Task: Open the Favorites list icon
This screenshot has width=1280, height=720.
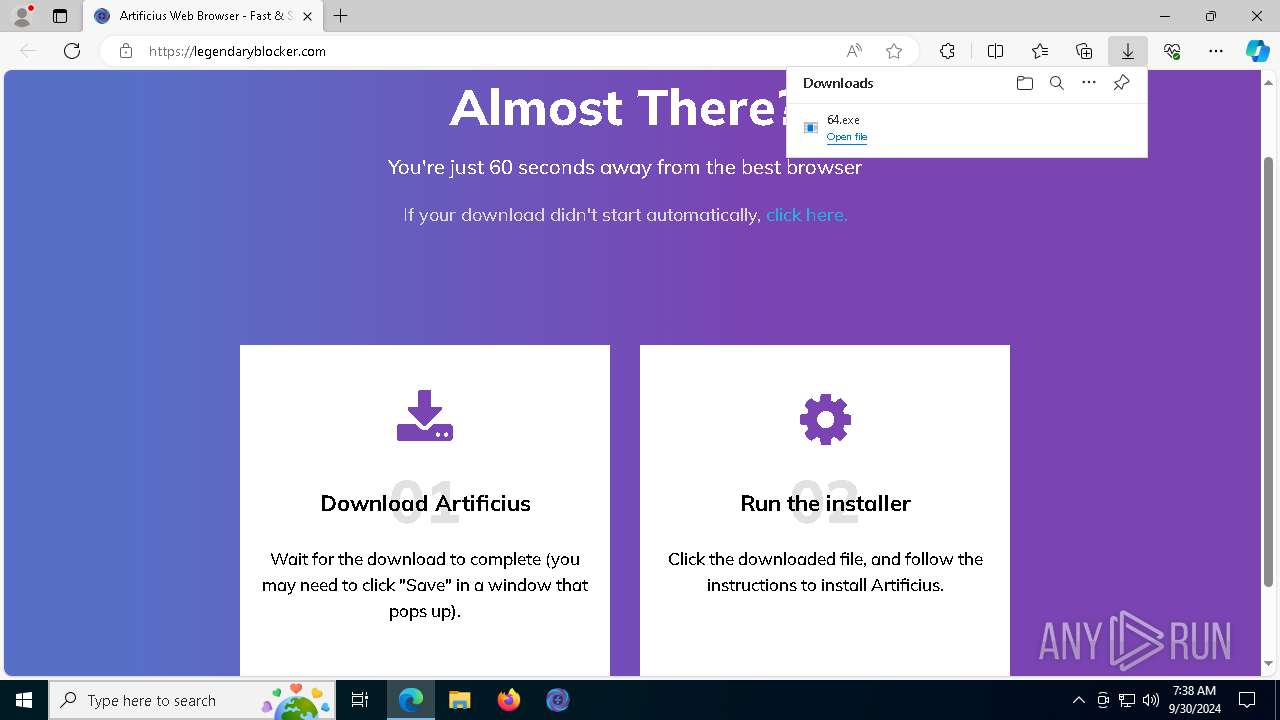Action: pos(1040,51)
